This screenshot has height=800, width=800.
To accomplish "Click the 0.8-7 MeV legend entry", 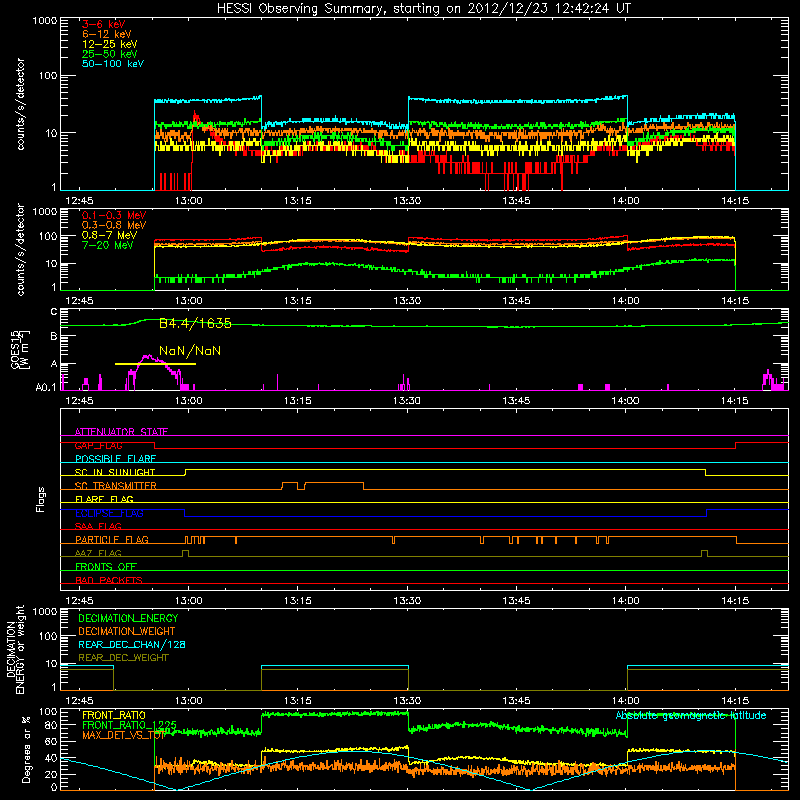I will tap(109, 235).
